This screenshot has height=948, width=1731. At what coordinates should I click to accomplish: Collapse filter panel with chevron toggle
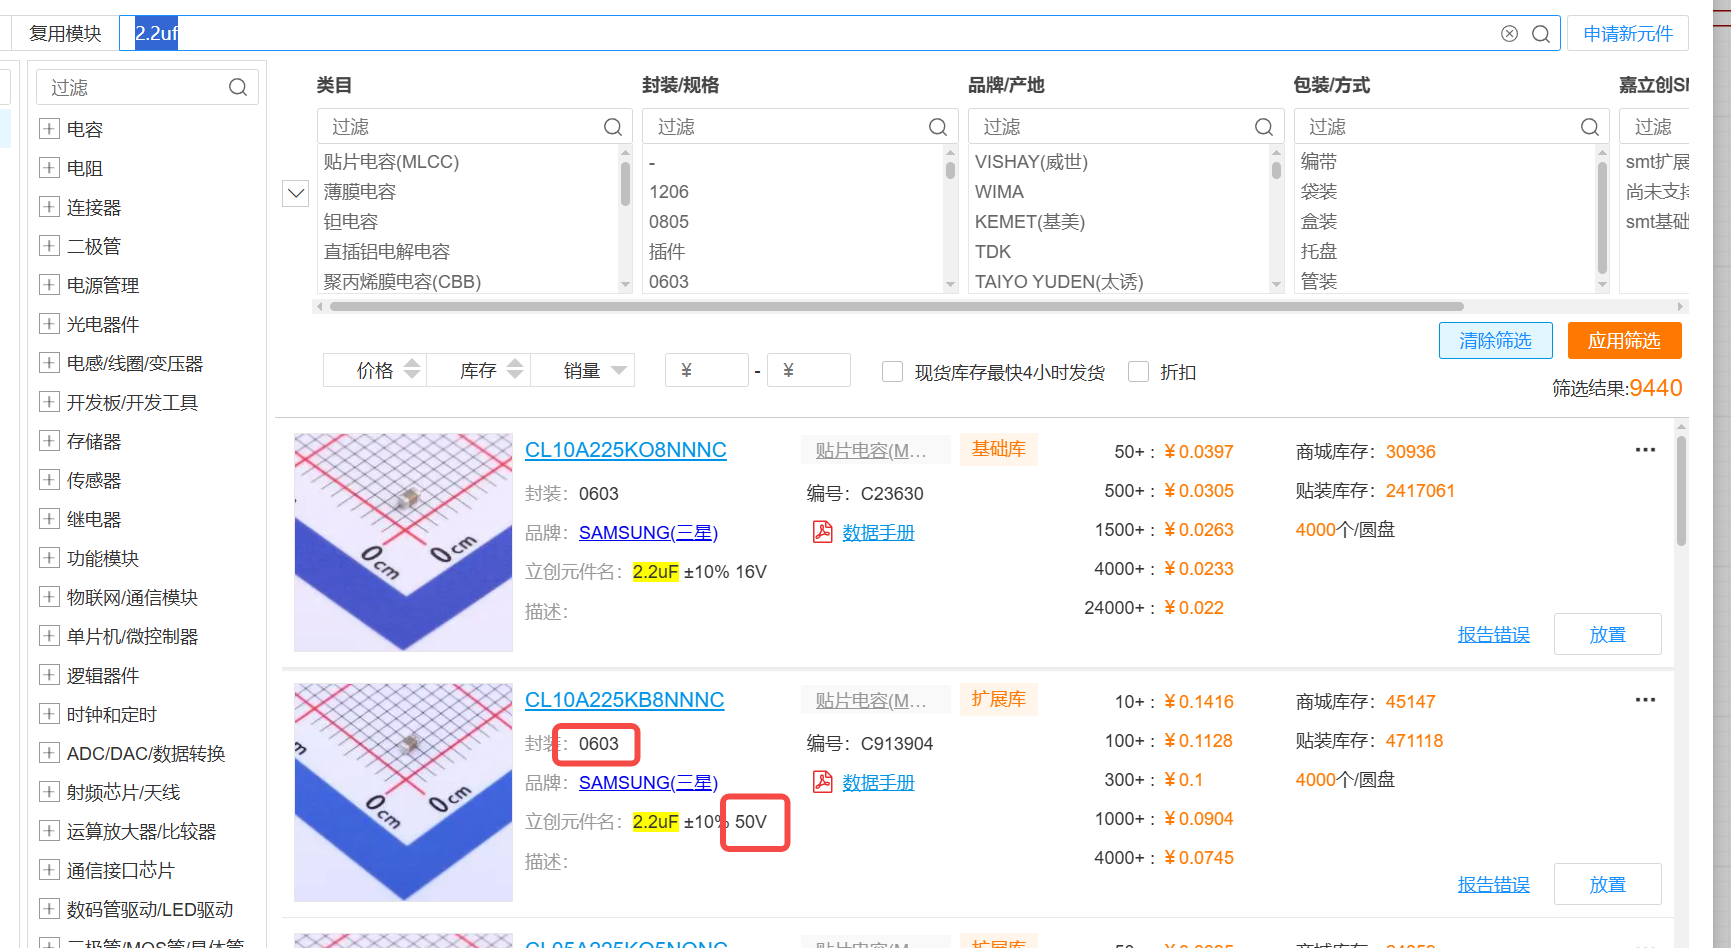coord(296,193)
